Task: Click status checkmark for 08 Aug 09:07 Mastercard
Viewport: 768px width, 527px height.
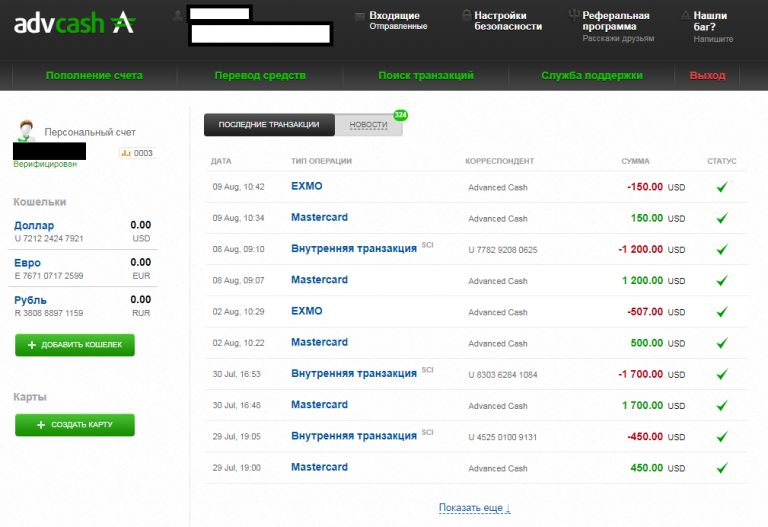Action: click(722, 281)
